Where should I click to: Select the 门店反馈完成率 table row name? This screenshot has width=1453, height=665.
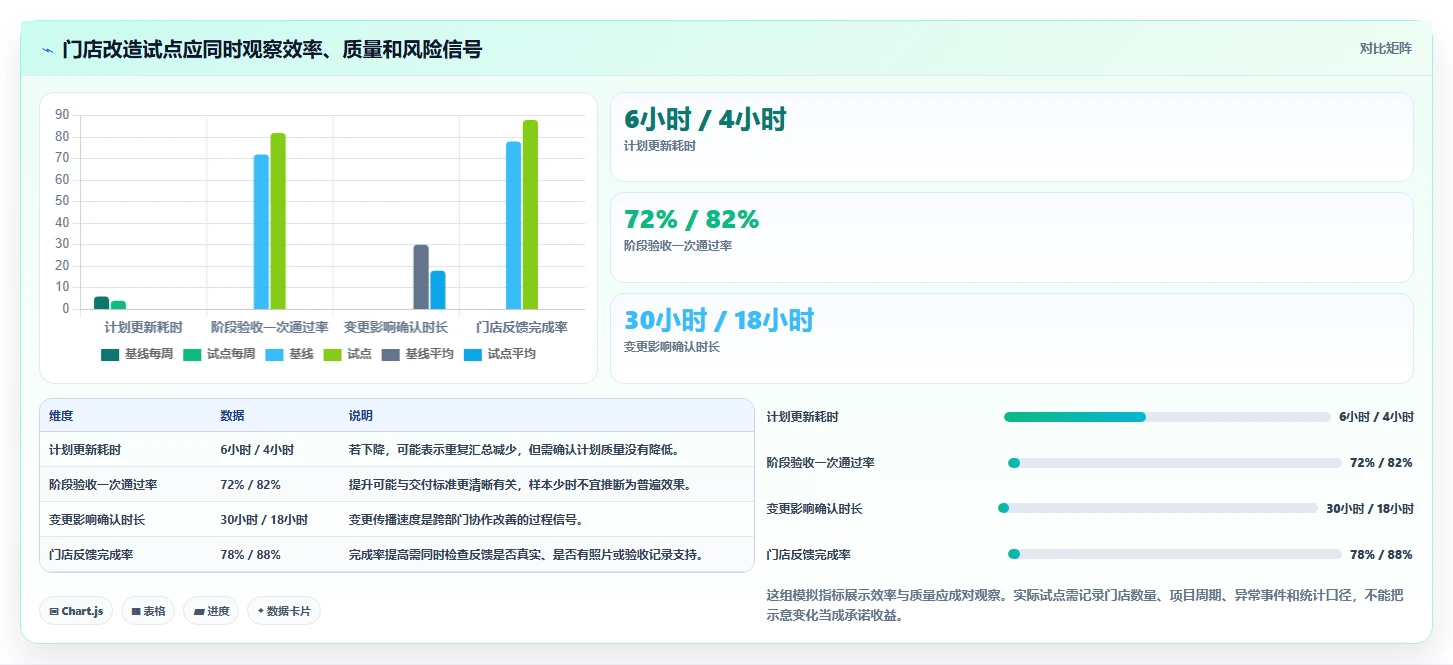click(x=91, y=555)
